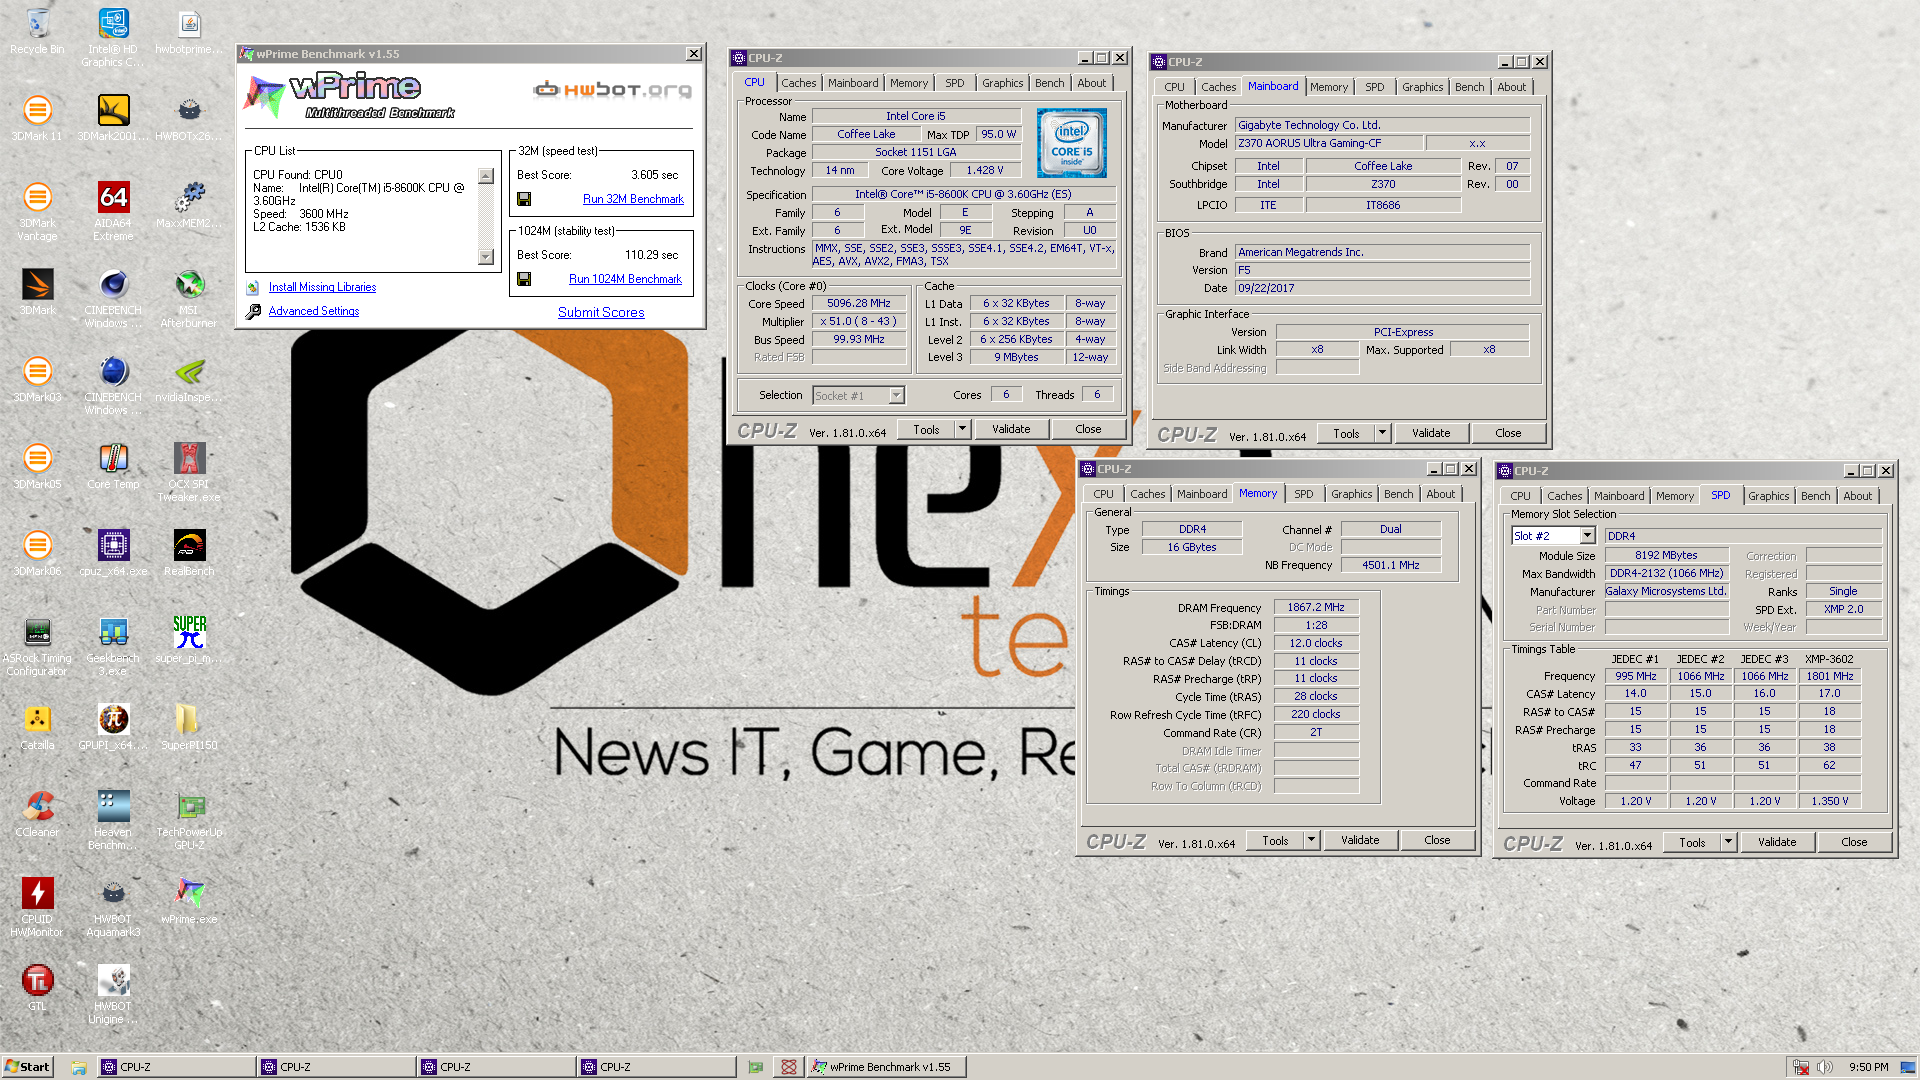Open OCX SPI Tweaker desktop icon

(189, 472)
